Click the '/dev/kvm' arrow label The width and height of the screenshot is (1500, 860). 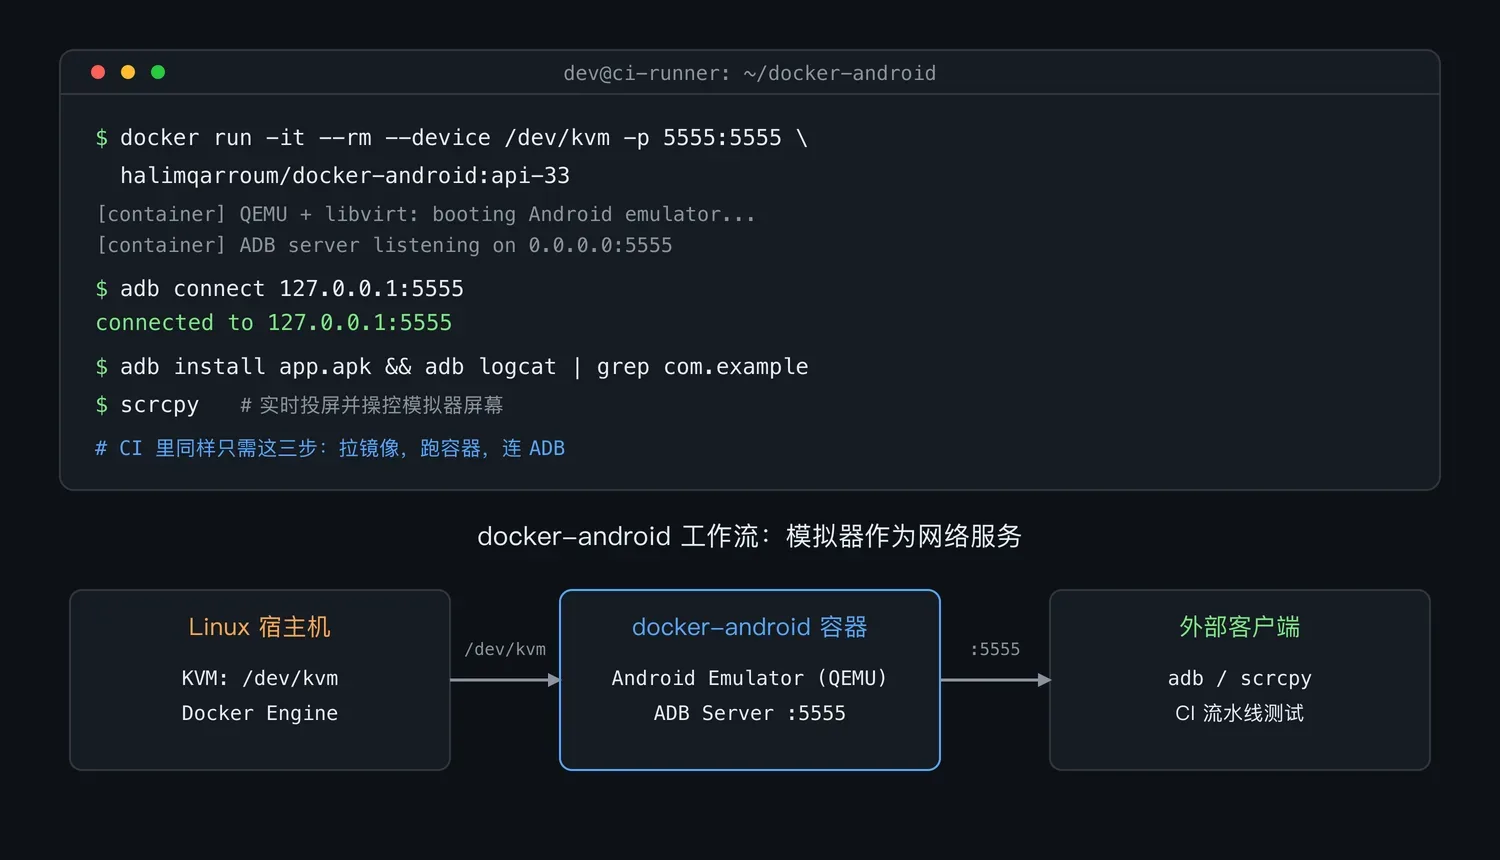(x=505, y=649)
